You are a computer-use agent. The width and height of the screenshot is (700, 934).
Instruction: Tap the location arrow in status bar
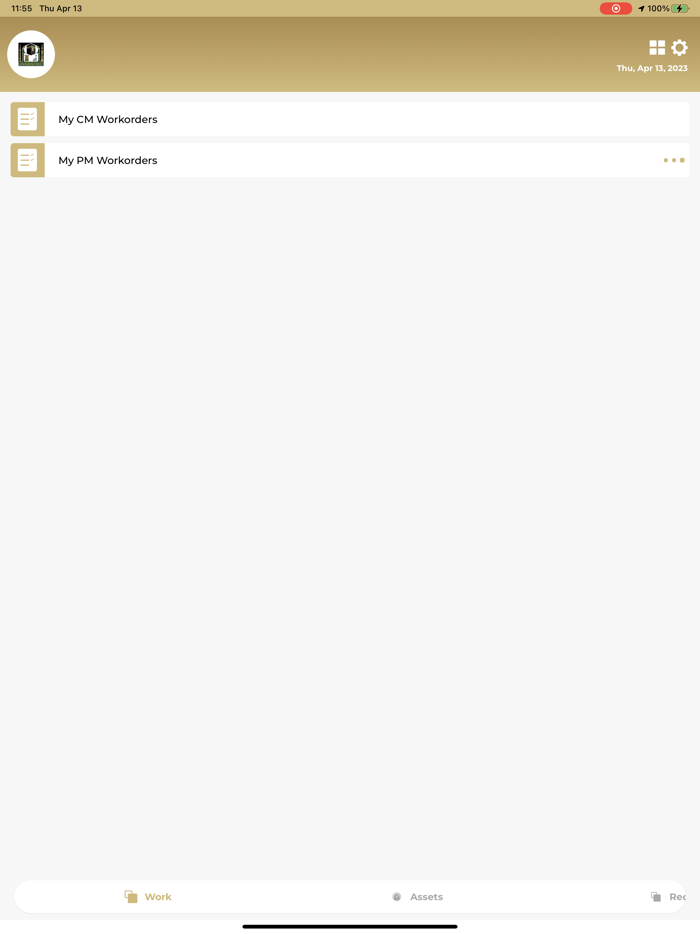(641, 8)
